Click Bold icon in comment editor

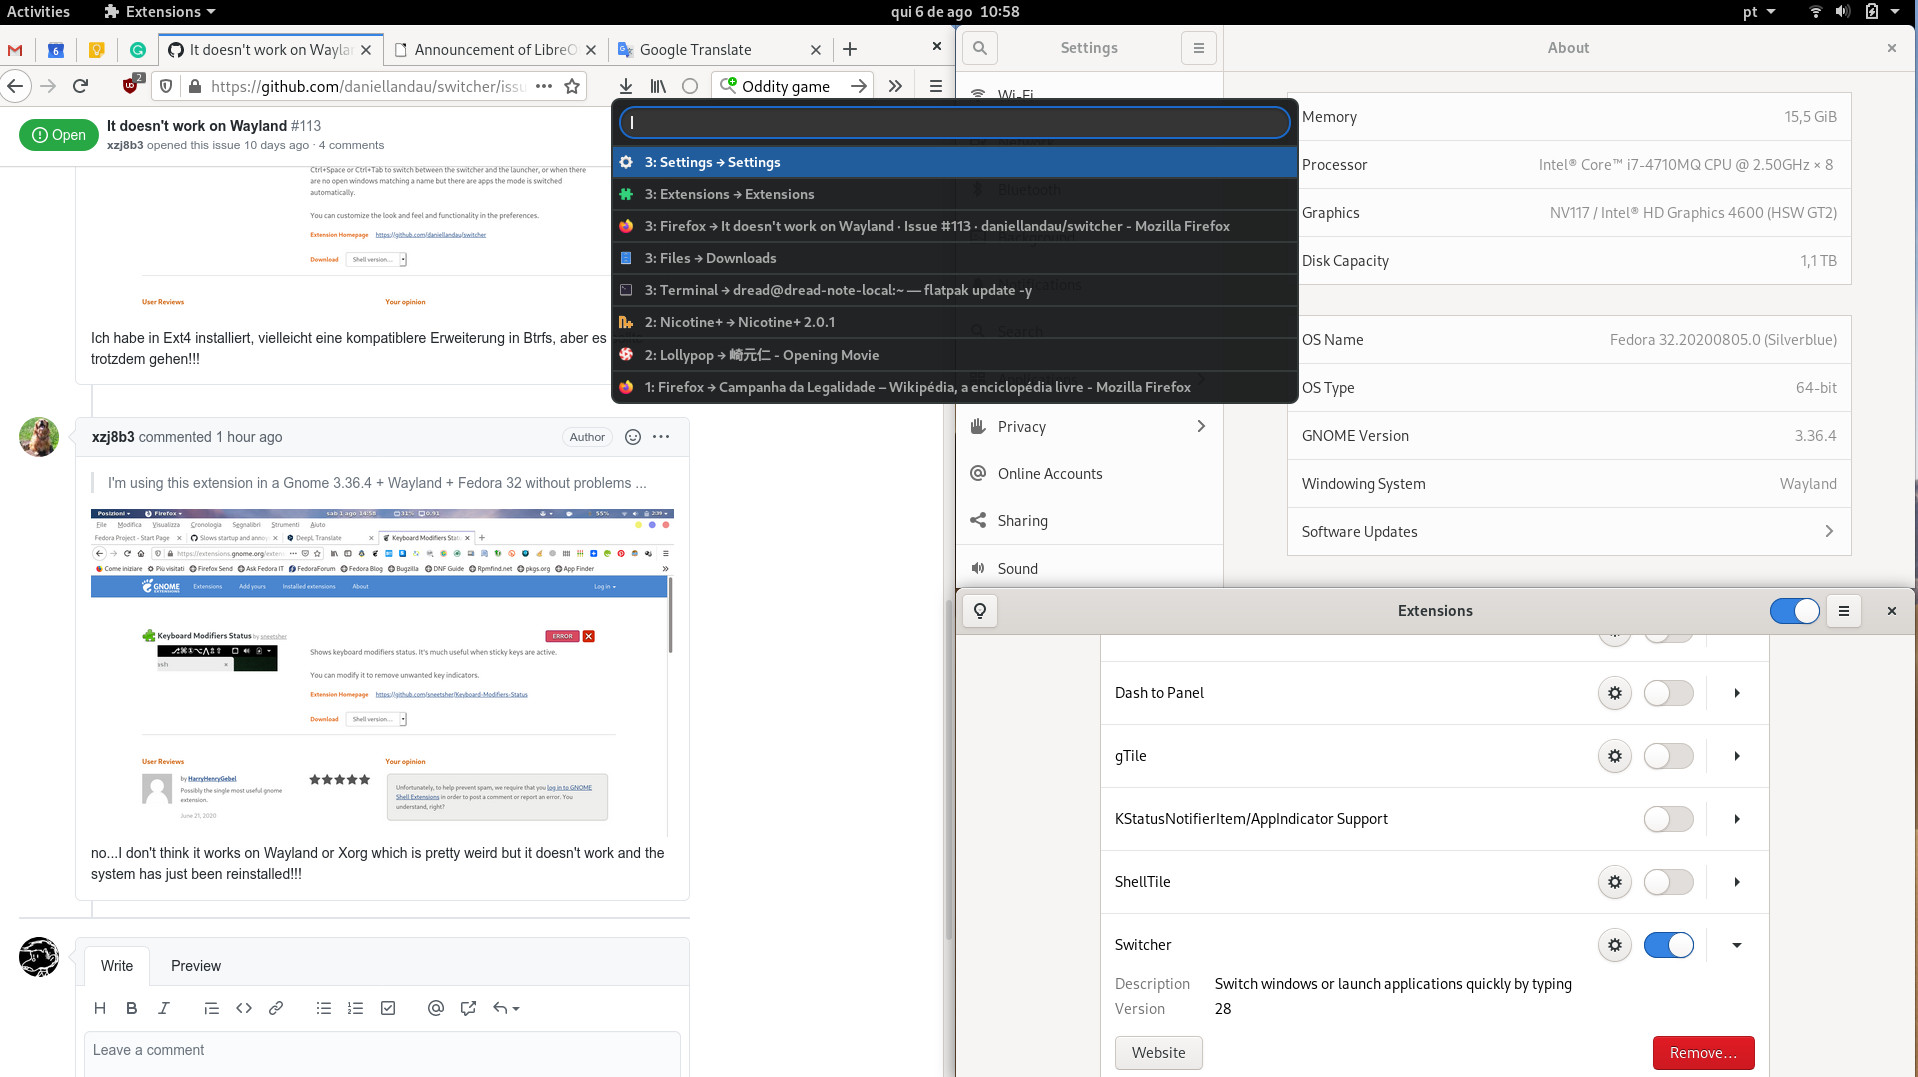pyautogui.click(x=132, y=1008)
